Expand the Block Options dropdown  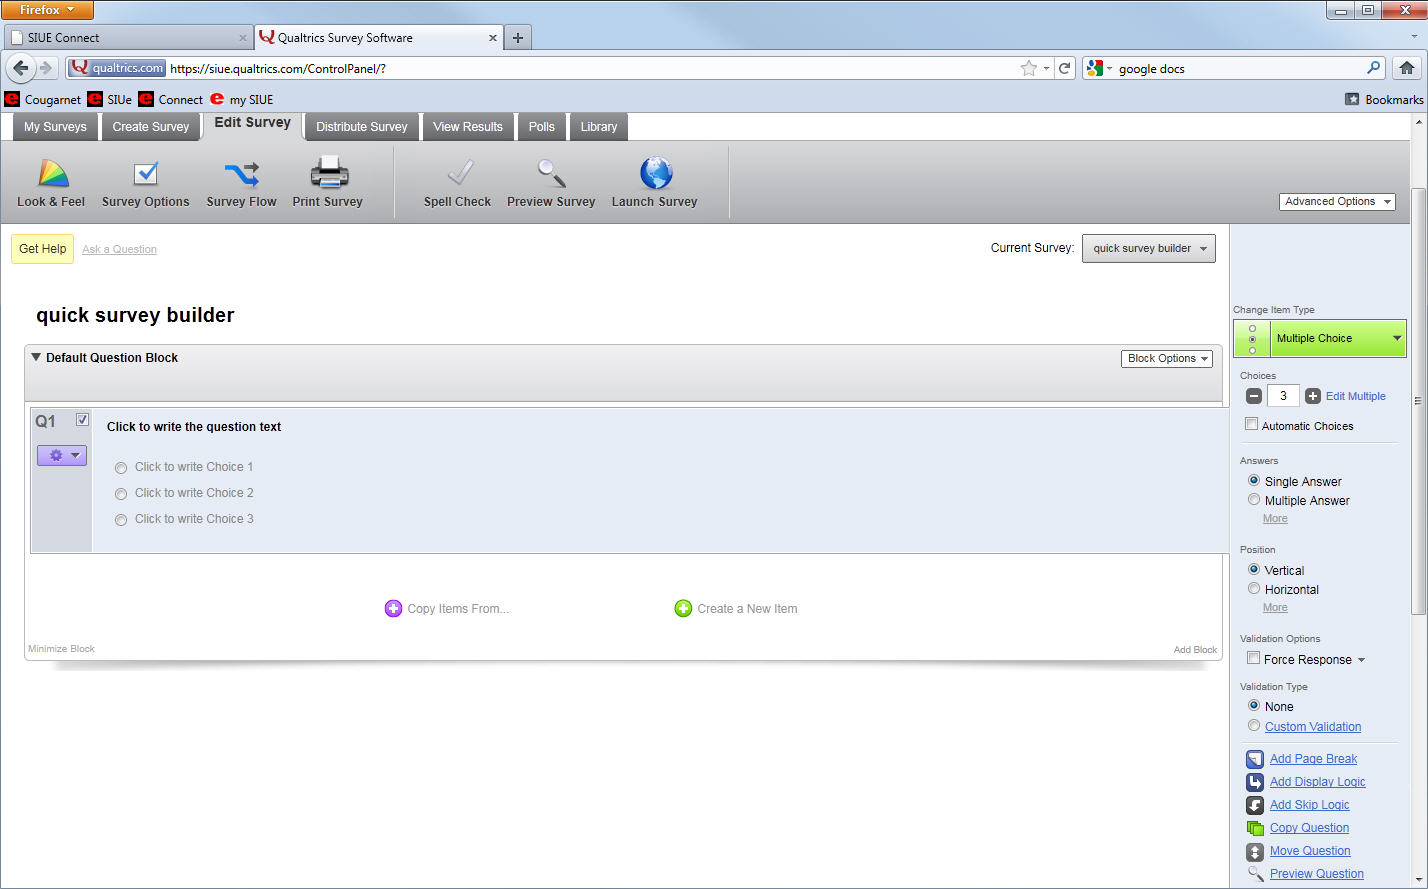point(1167,359)
